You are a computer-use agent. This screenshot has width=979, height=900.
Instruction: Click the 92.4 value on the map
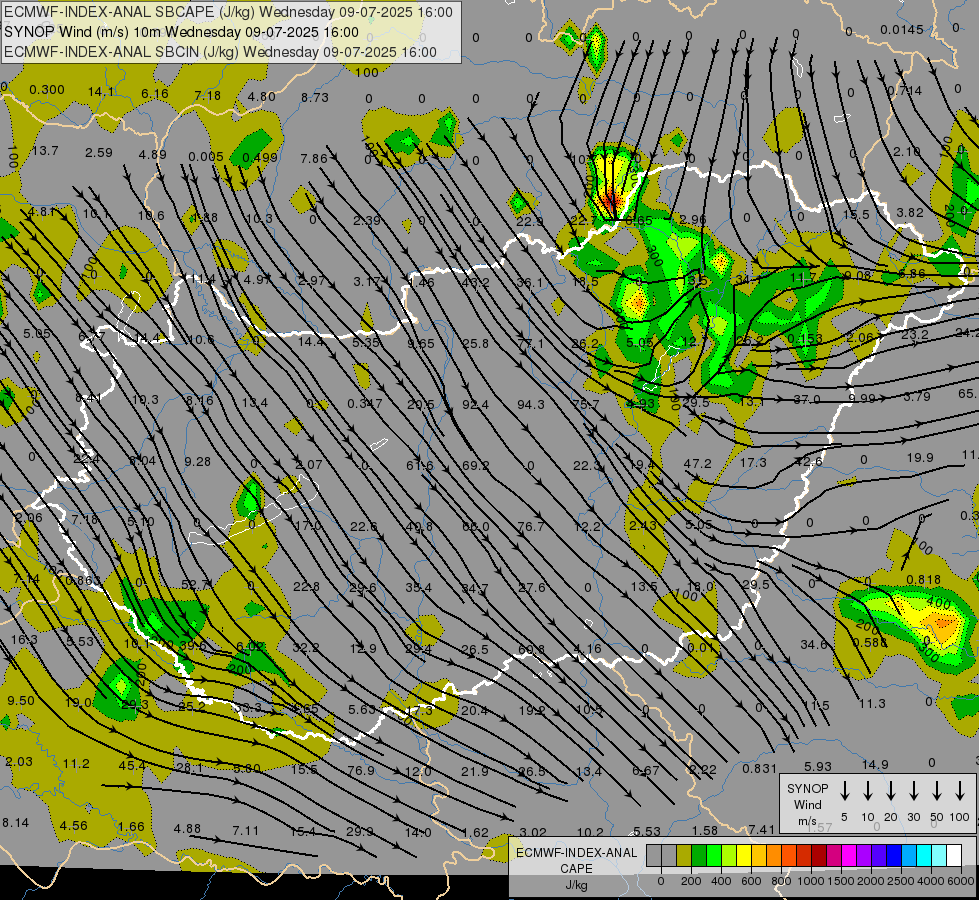(x=475, y=405)
